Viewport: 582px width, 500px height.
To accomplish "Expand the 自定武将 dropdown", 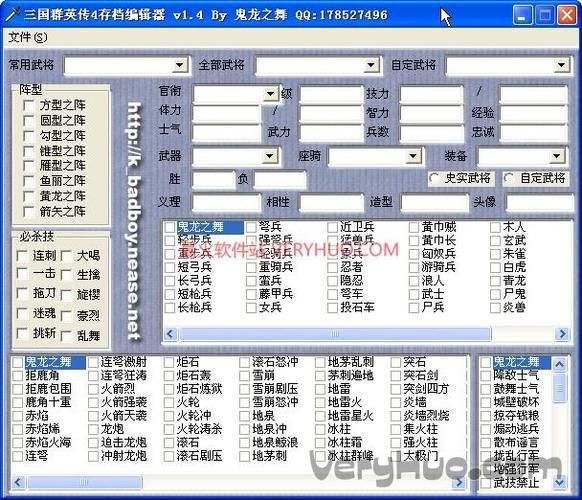I will pyautogui.click(x=561, y=65).
